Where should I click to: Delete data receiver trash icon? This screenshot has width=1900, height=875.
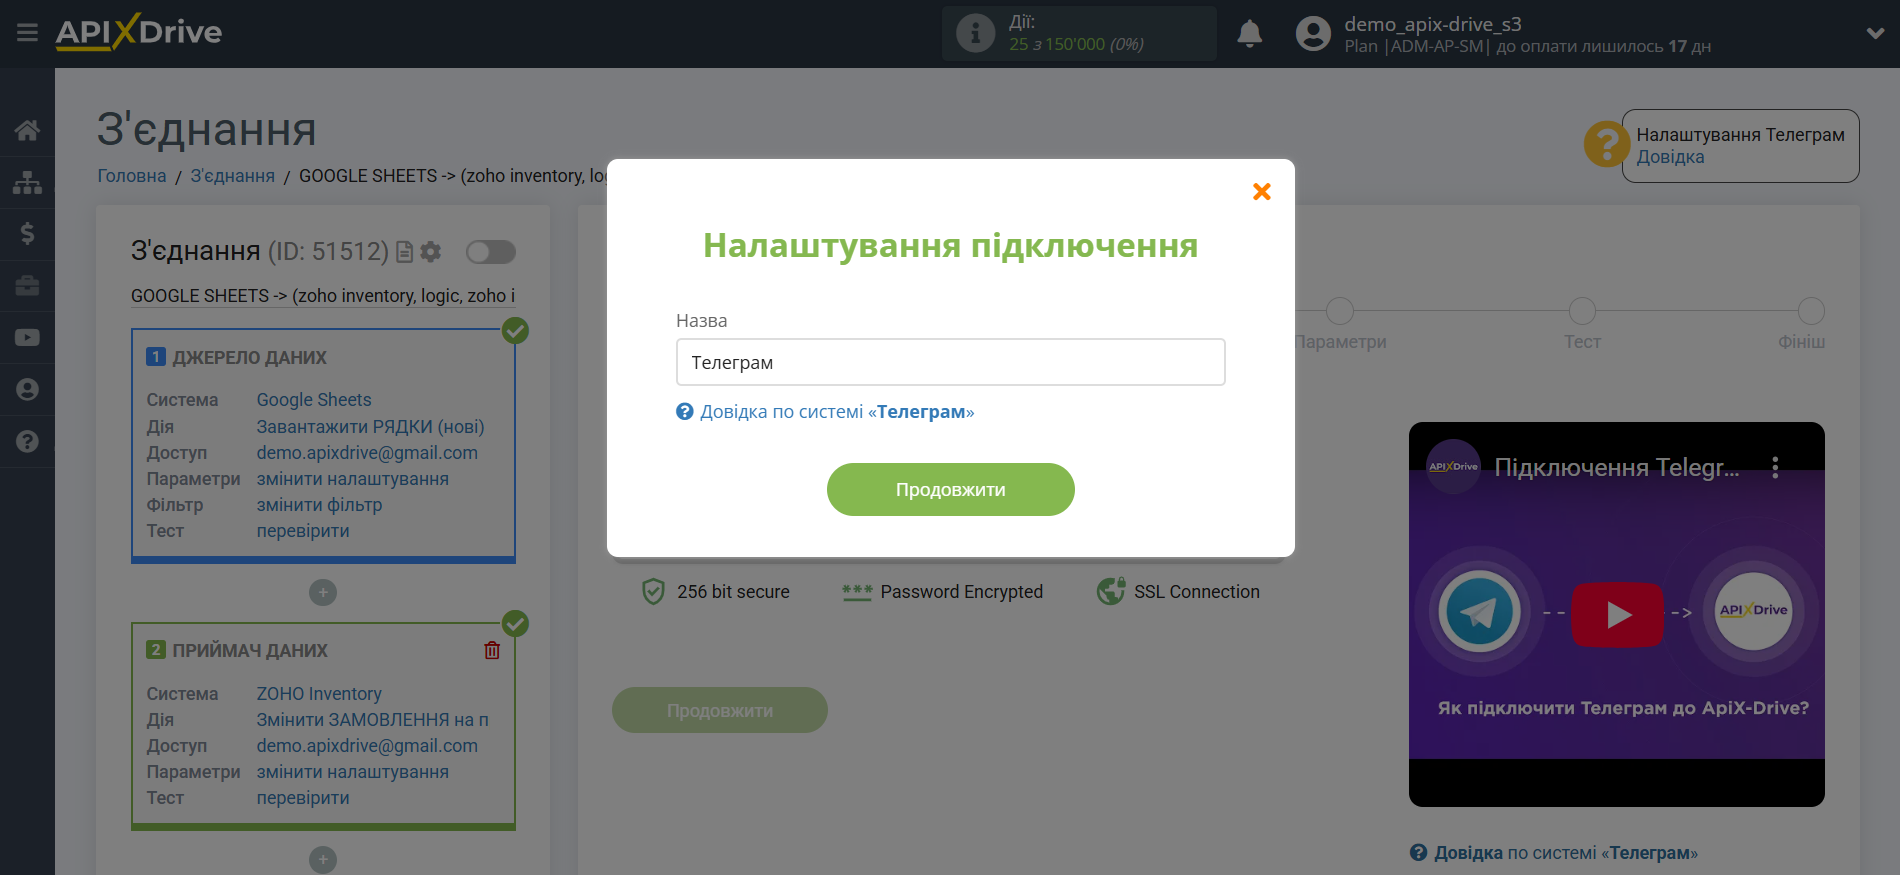(492, 651)
